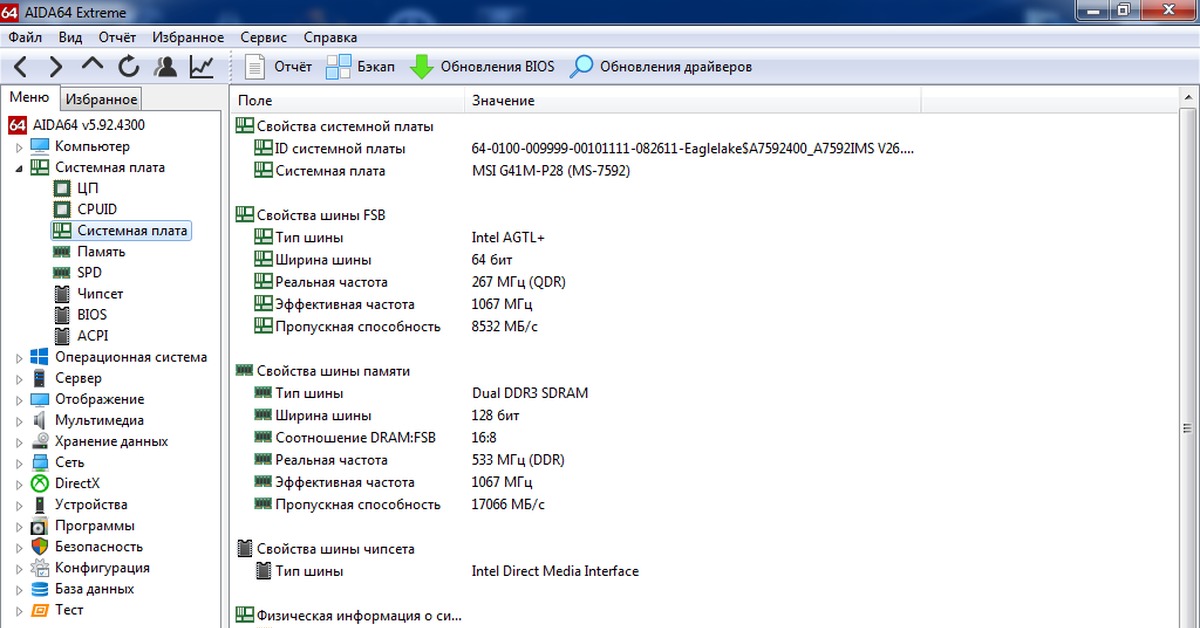The image size is (1200, 628).
Task: Expand the Сеть tree node
Action: (x=19, y=463)
